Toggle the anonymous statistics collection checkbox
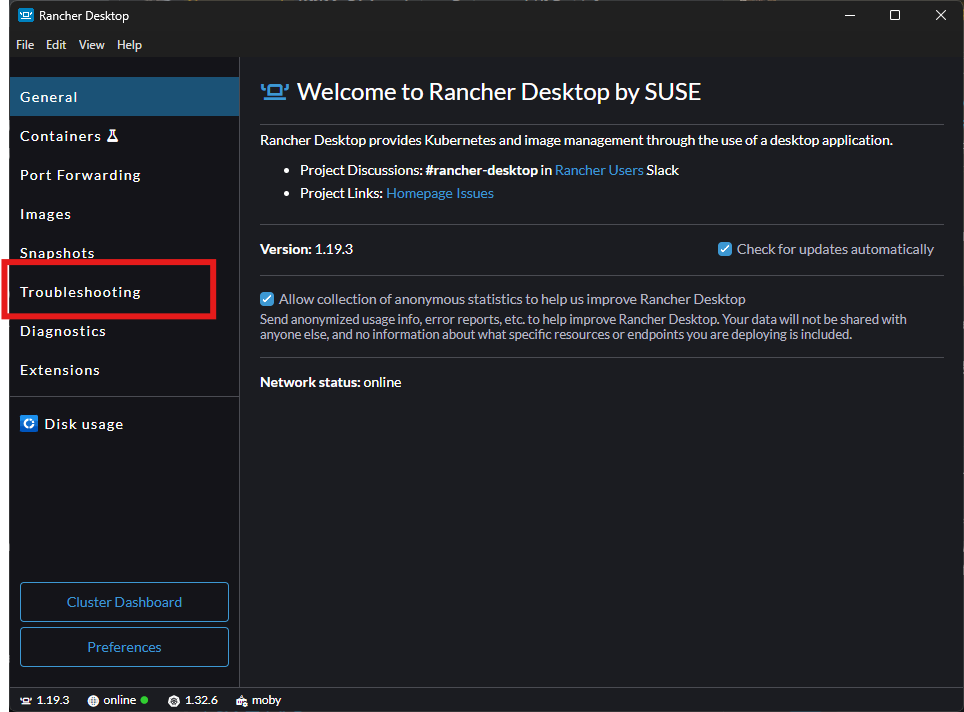This screenshot has width=964, height=712. click(x=267, y=299)
